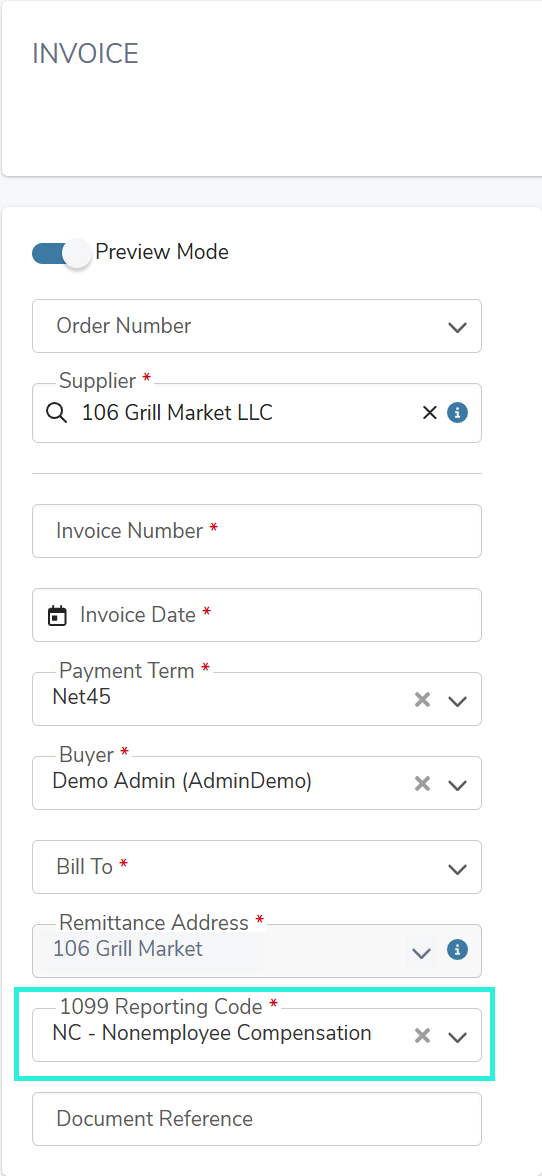Expand the Buyer dropdown arrow
Viewport: 542px width, 1176px height.
pos(457,785)
